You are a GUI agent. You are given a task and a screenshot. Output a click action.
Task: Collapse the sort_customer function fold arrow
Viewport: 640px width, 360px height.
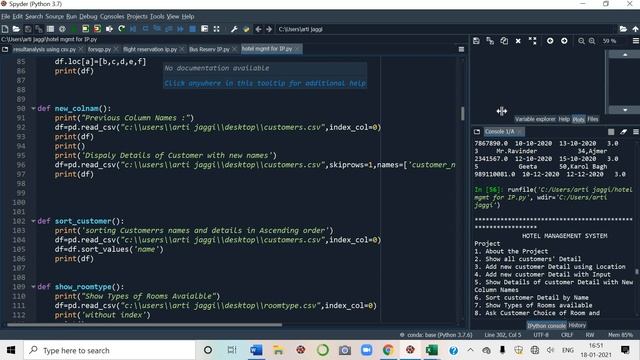(x=33, y=221)
